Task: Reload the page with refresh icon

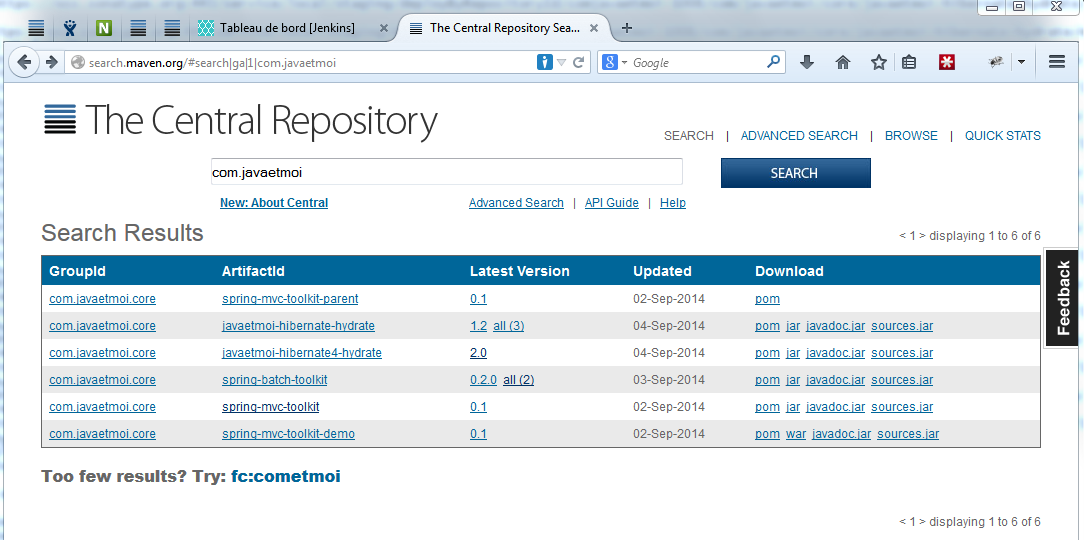Action: pos(579,62)
